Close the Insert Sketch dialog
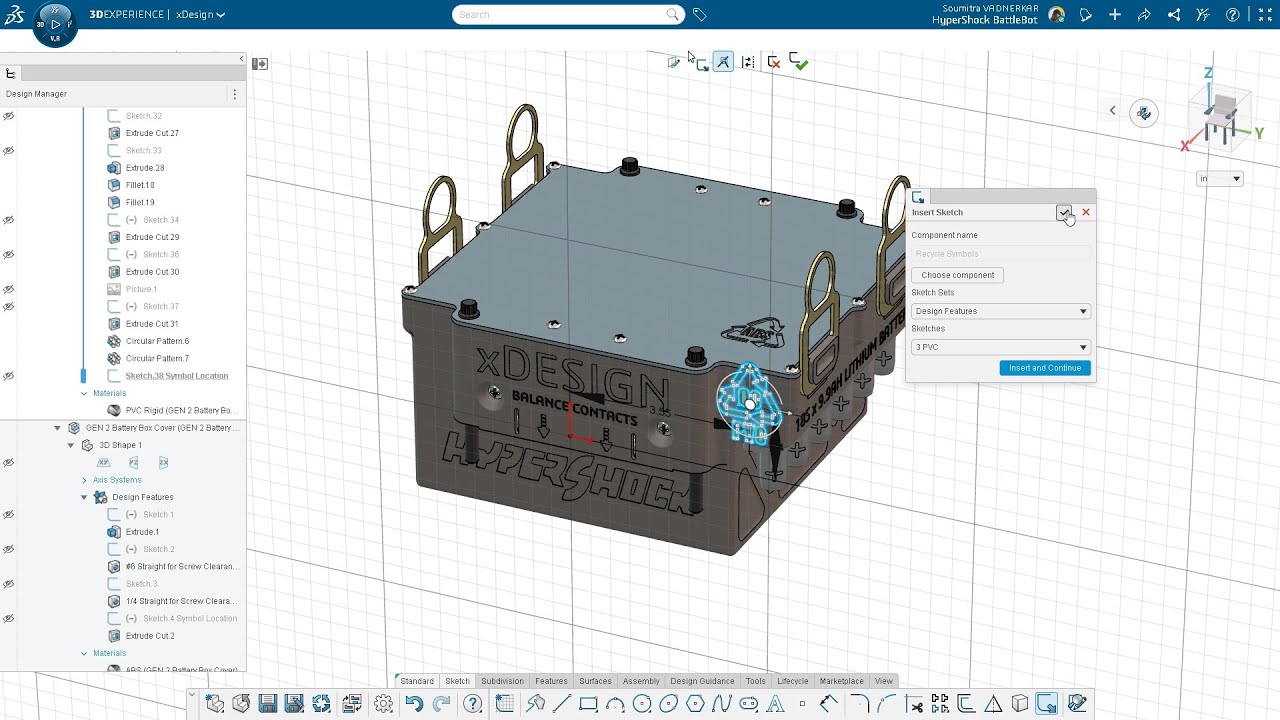Image resolution: width=1280 pixels, height=720 pixels. point(1086,212)
